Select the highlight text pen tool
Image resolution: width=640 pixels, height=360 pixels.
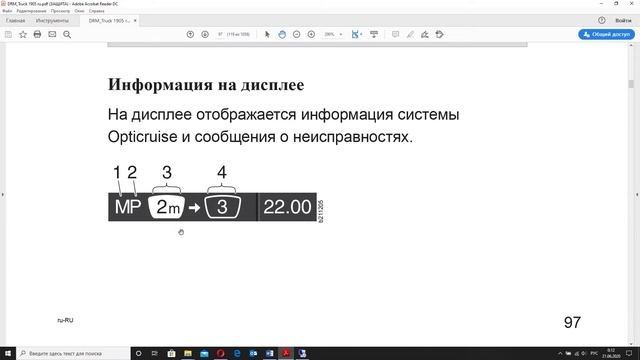click(410, 34)
